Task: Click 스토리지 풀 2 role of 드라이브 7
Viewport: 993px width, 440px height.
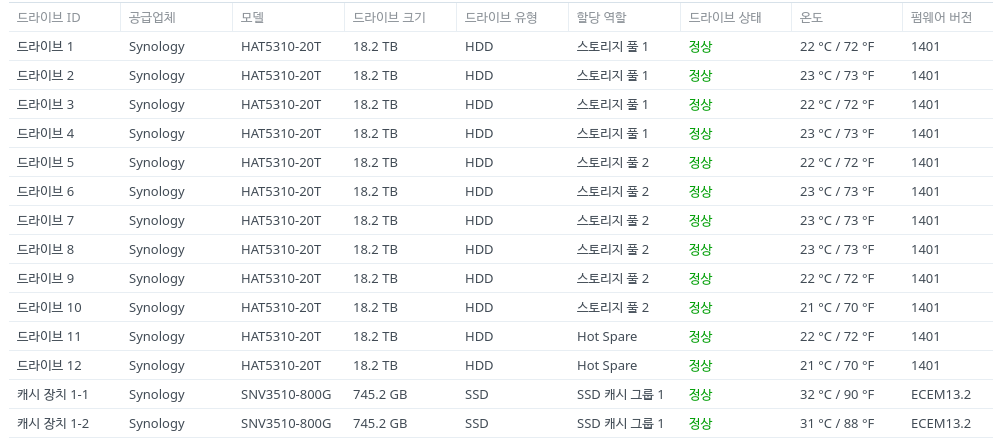Action: [612, 220]
